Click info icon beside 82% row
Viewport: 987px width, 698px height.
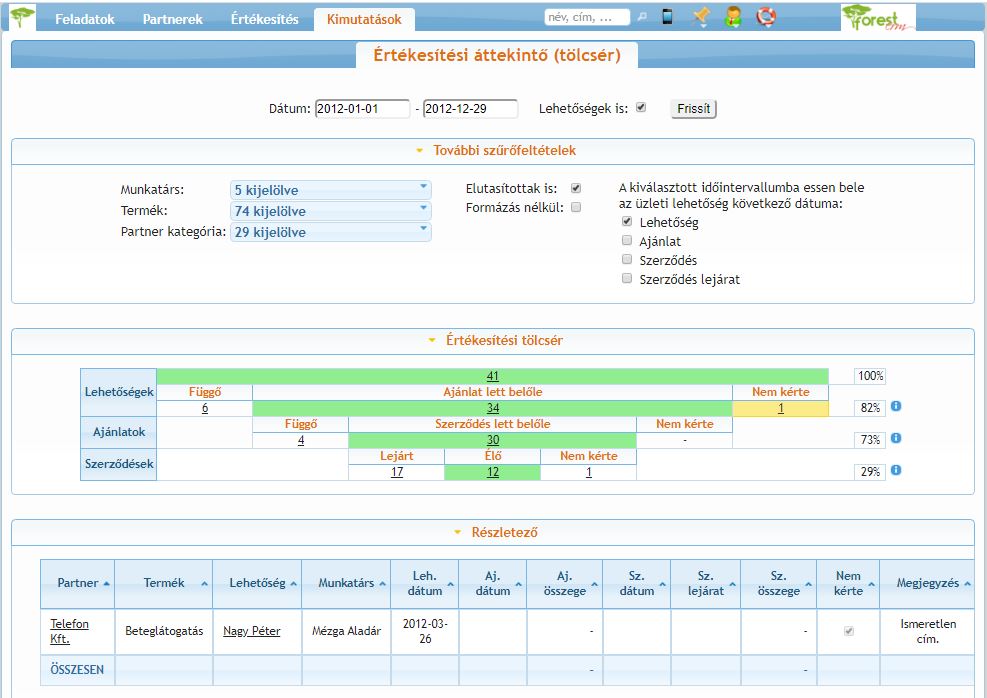pyautogui.click(x=896, y=407)
